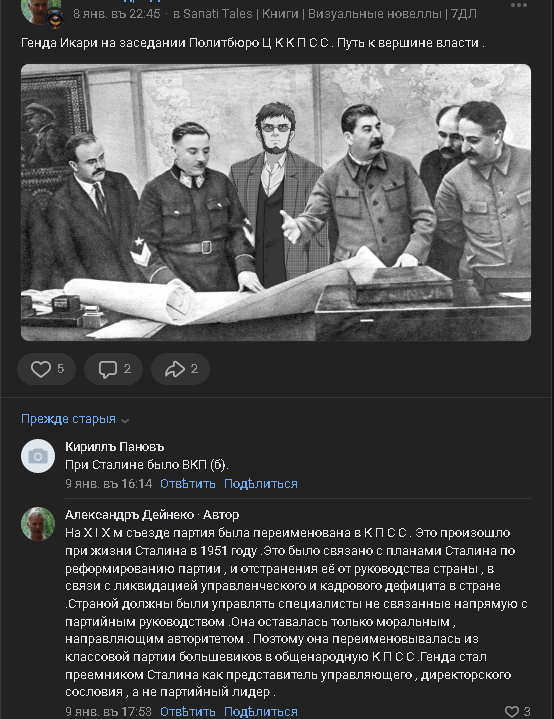
Task: Reply to Кириллъ Пановъ's comment
Action: [x=188, y=484]
